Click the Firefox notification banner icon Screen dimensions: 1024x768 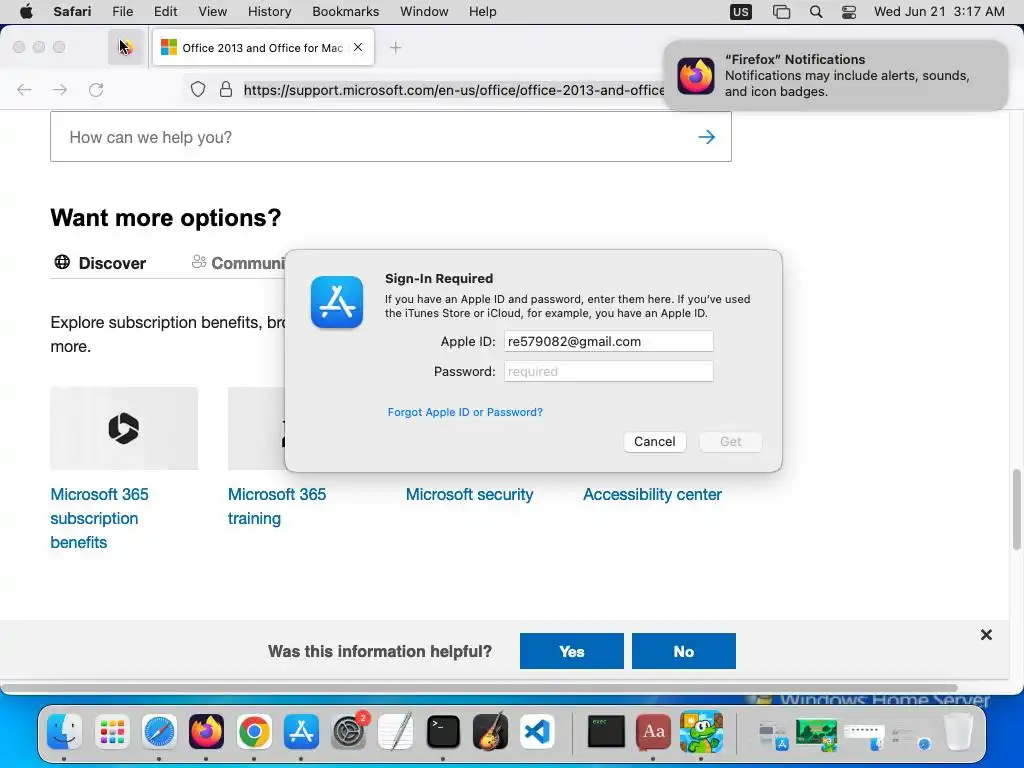[x=696, y=76]
